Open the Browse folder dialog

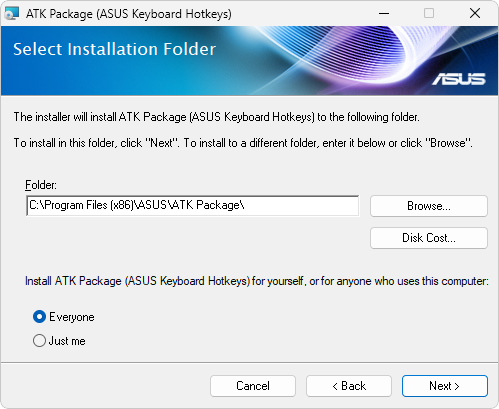[x=429, y=206]
